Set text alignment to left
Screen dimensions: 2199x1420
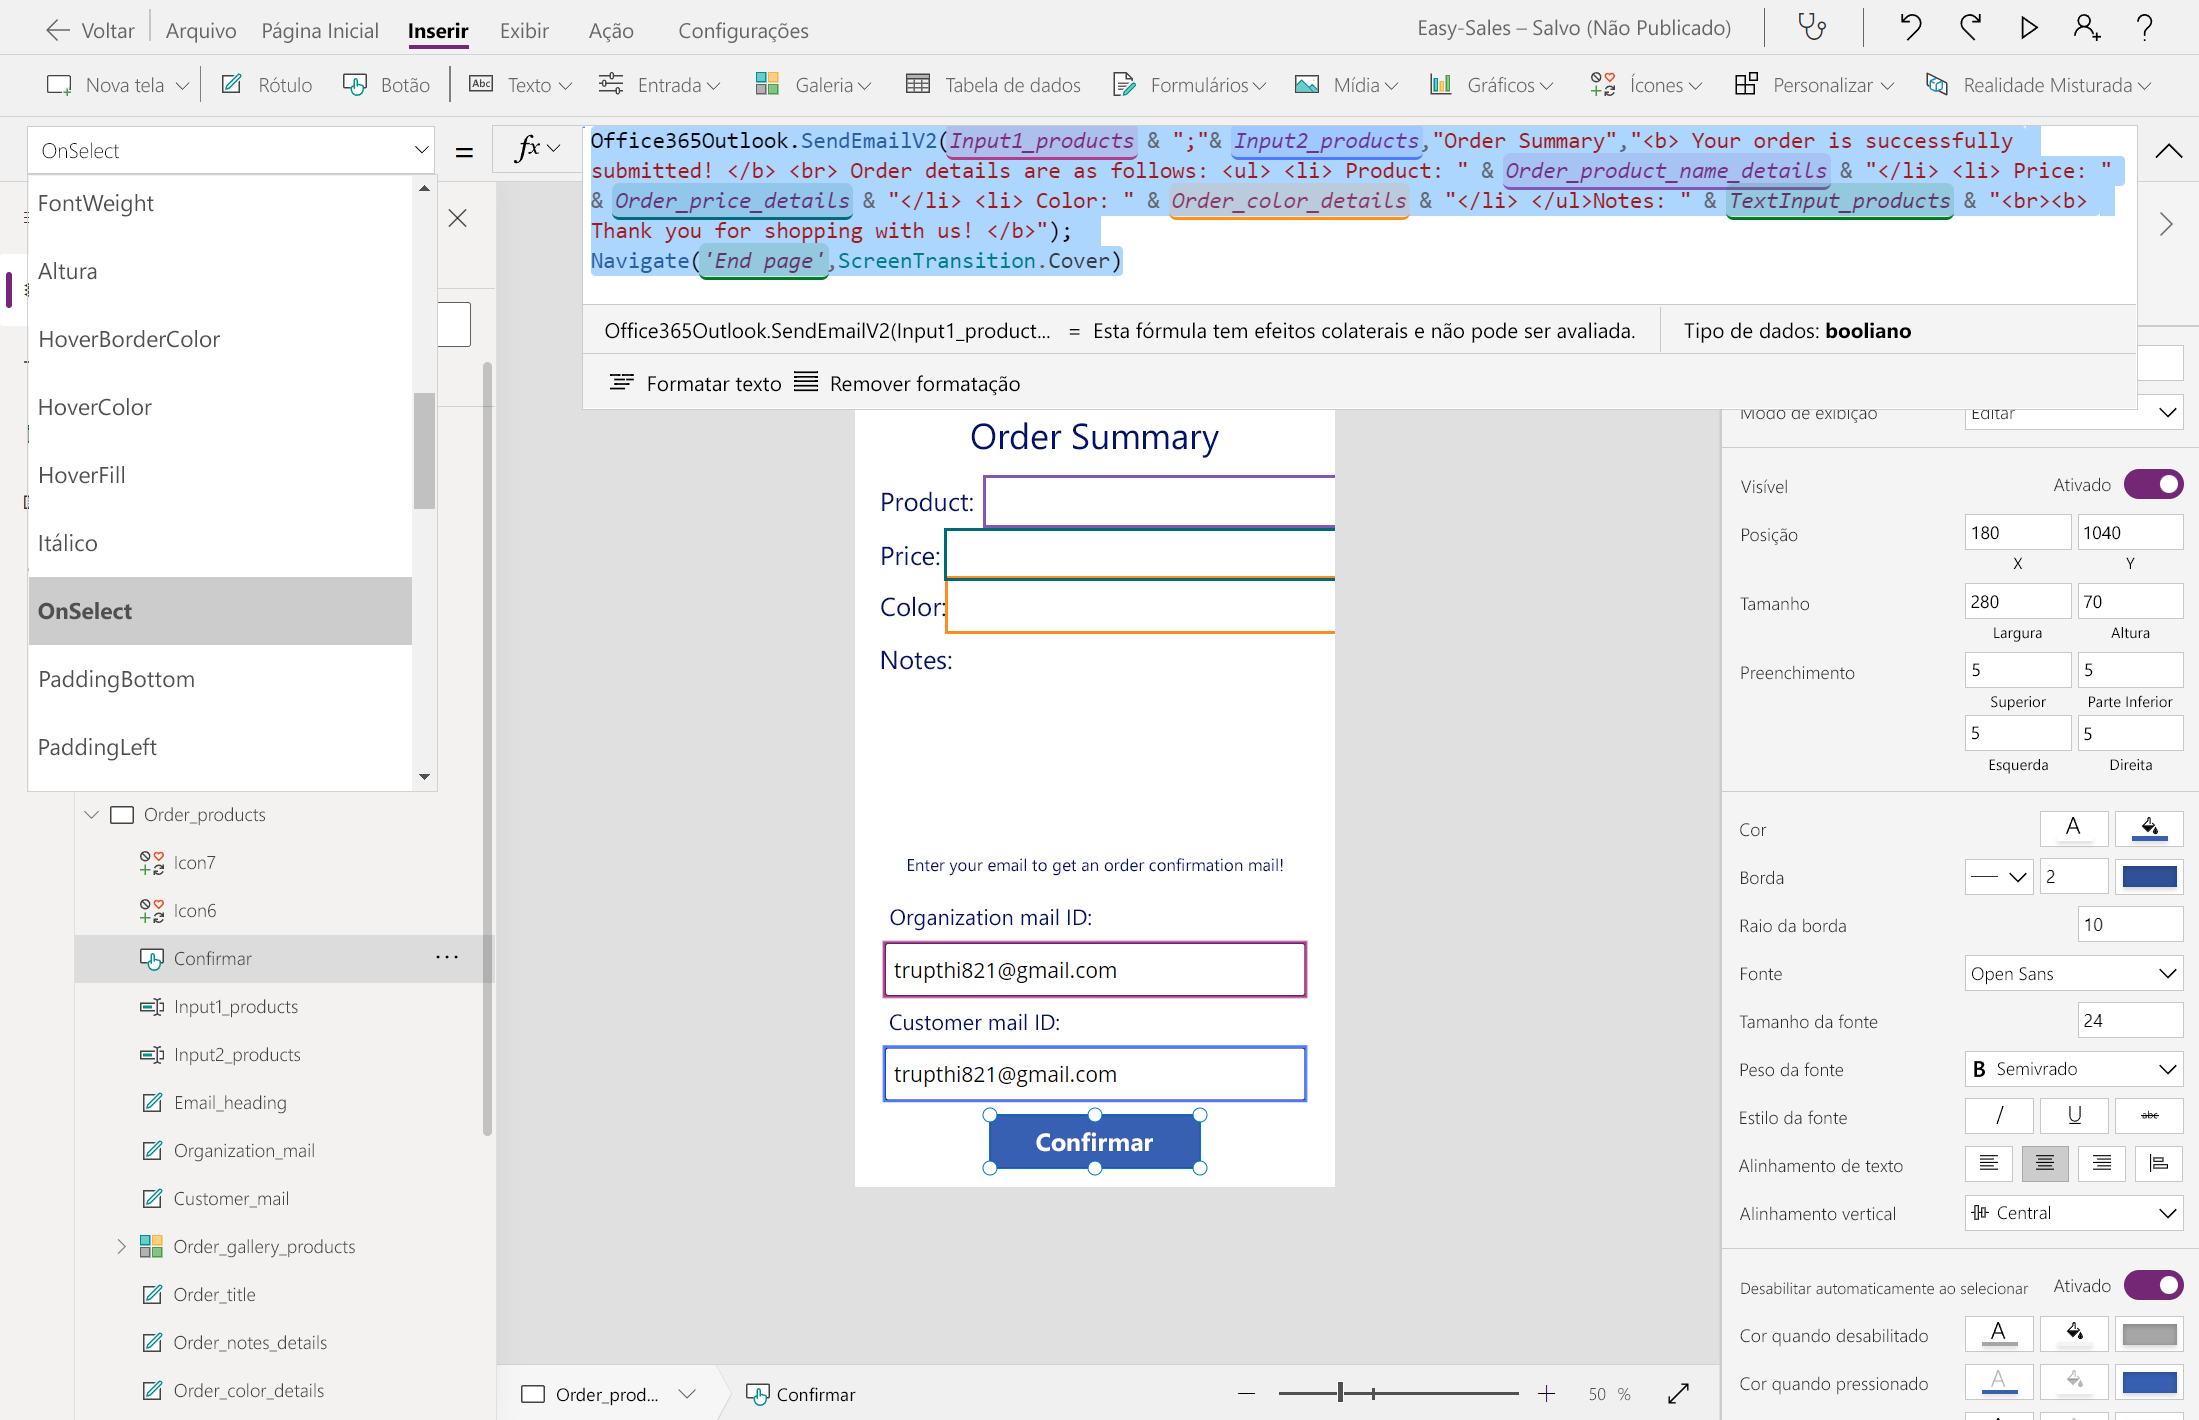(x=1988, y=1163)
